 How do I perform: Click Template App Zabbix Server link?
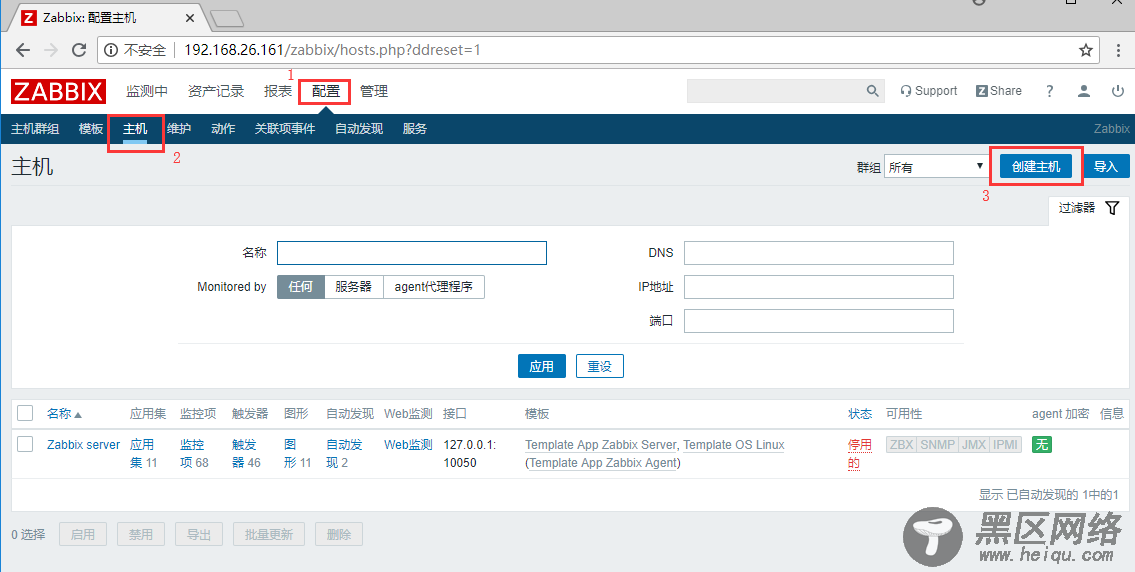point(601,445)
